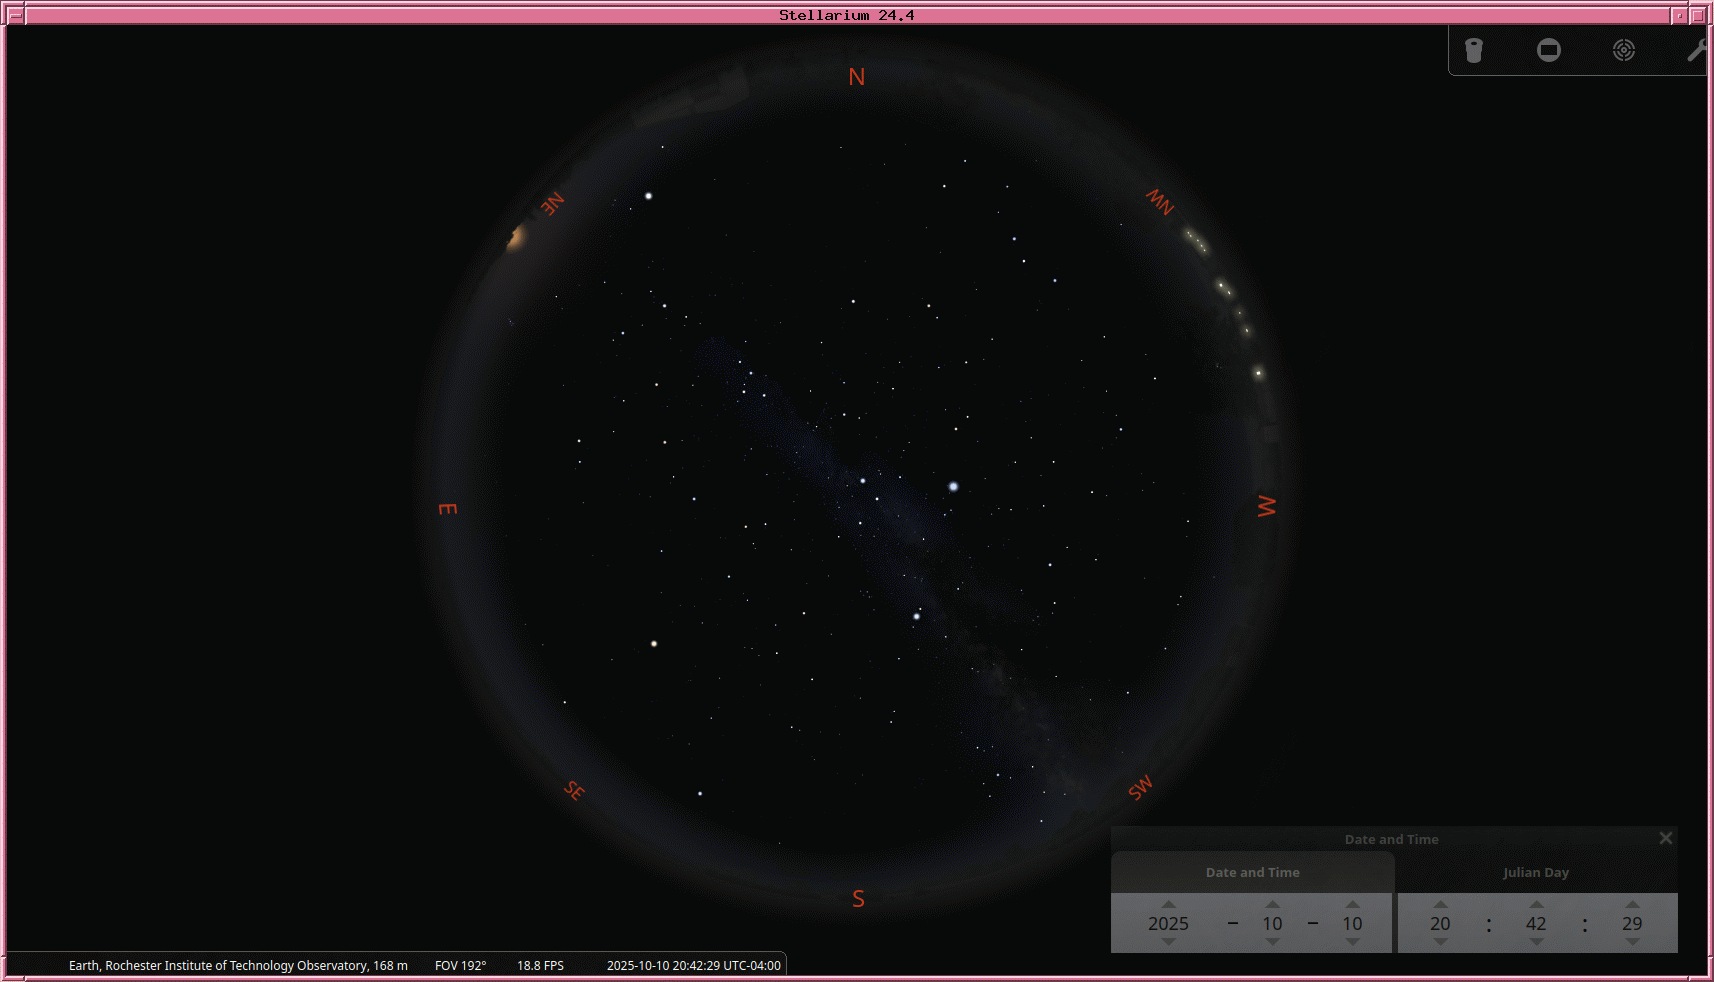The width and height of the screenshot is (1714, 982).
Task: Open the window menu in title bar
Action: coord(15,15)
